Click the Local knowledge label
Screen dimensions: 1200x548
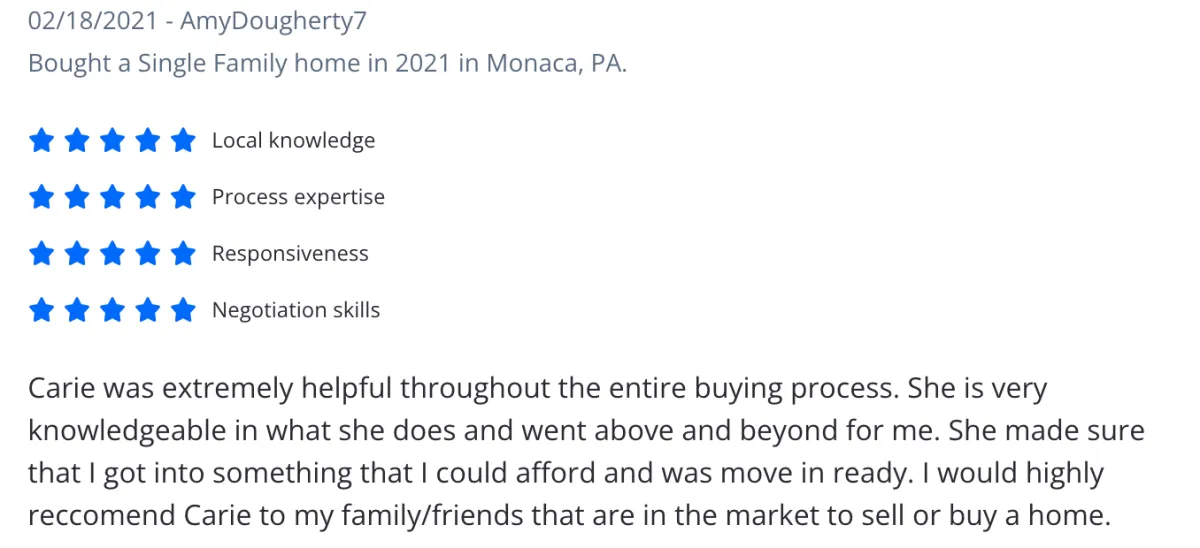point(293,141)
